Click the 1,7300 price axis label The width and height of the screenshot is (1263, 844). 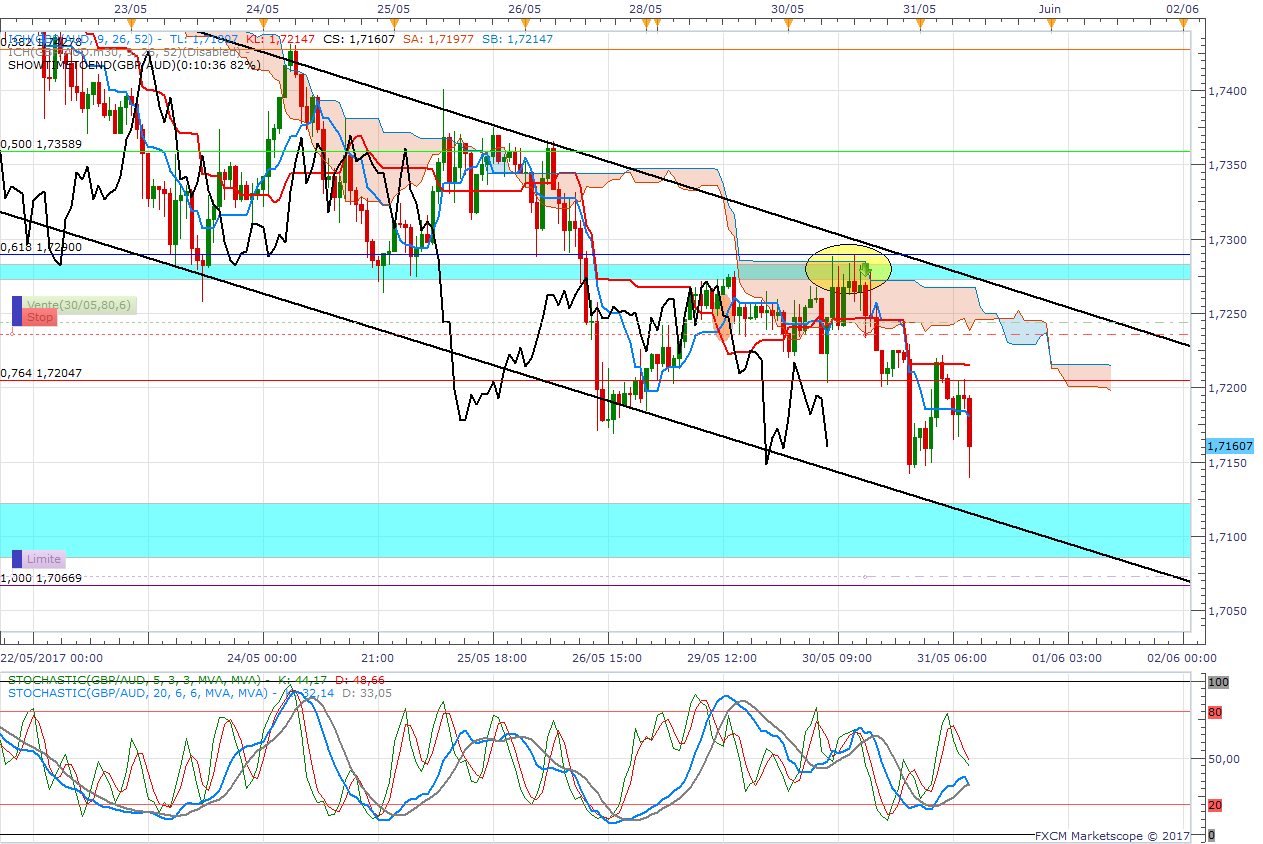1227,241
